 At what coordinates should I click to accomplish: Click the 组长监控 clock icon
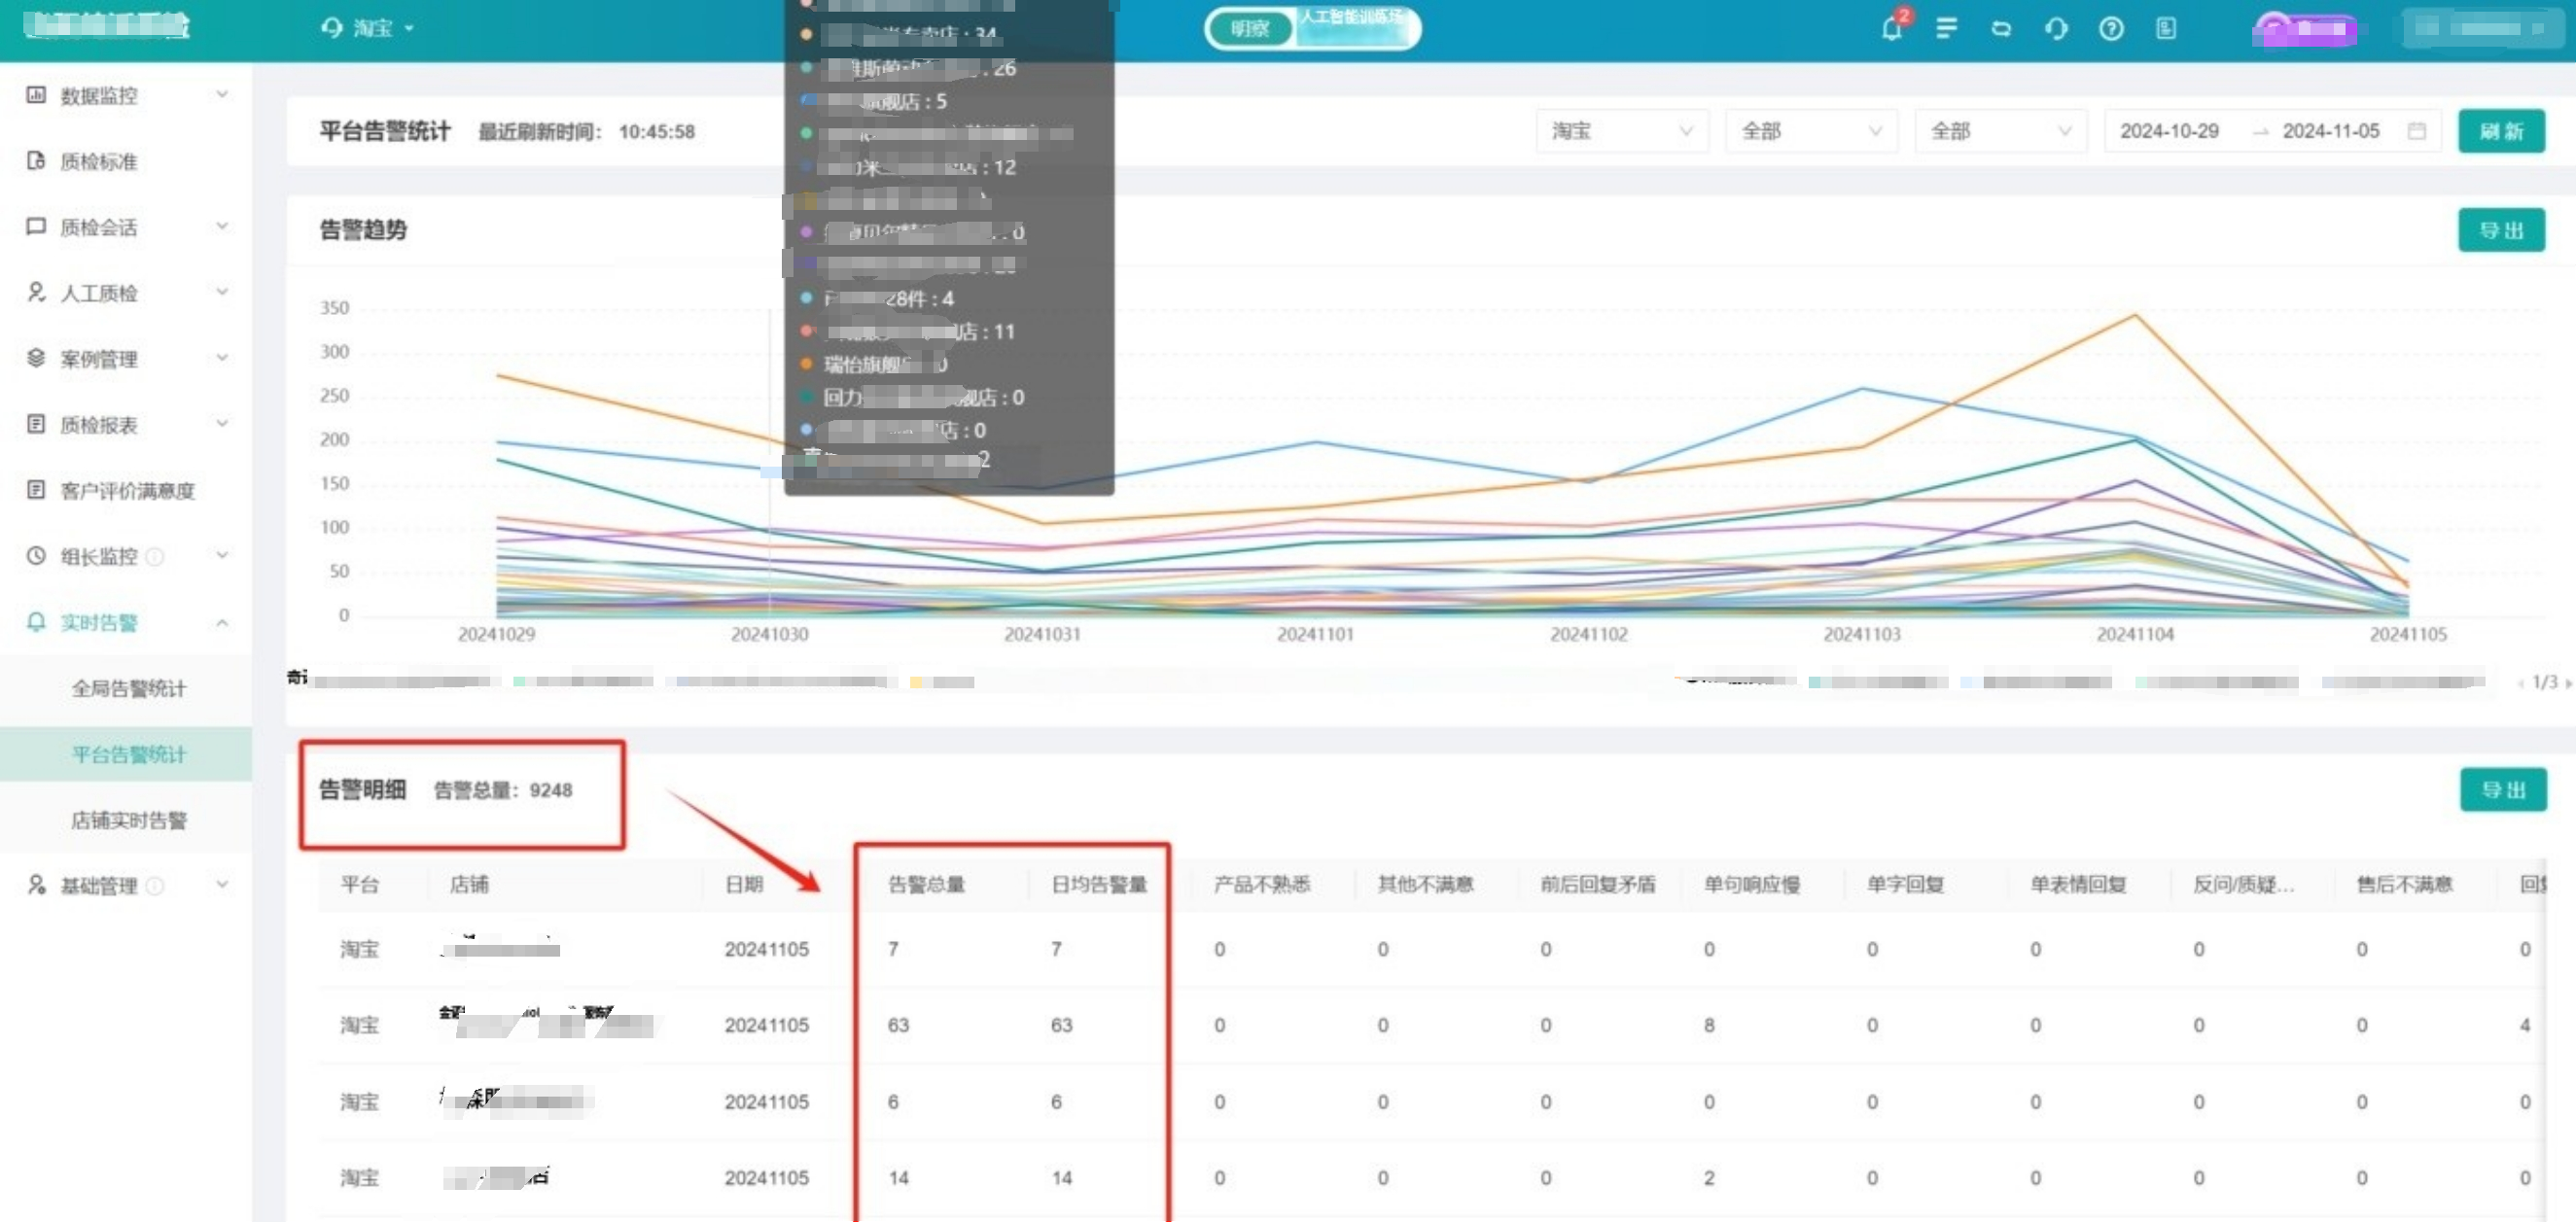tap(36, 556)
